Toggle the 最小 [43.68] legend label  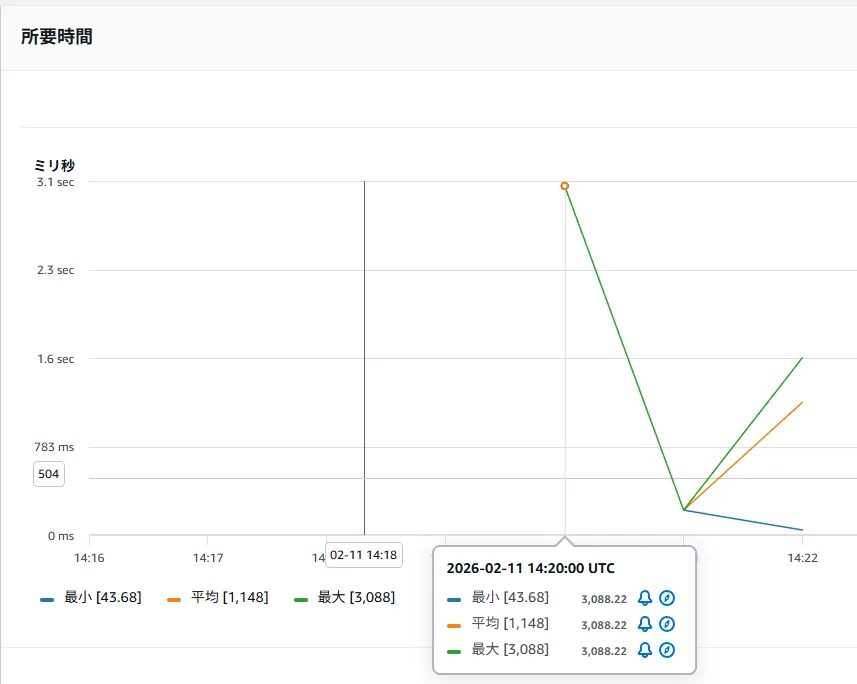[x=102, y=597]
